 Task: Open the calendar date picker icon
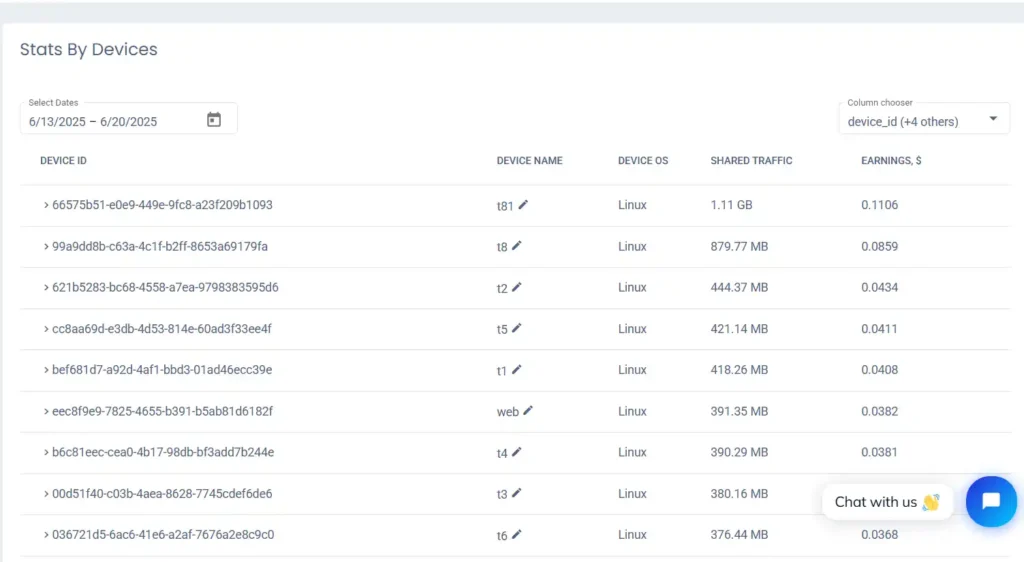tap(214, 119)
